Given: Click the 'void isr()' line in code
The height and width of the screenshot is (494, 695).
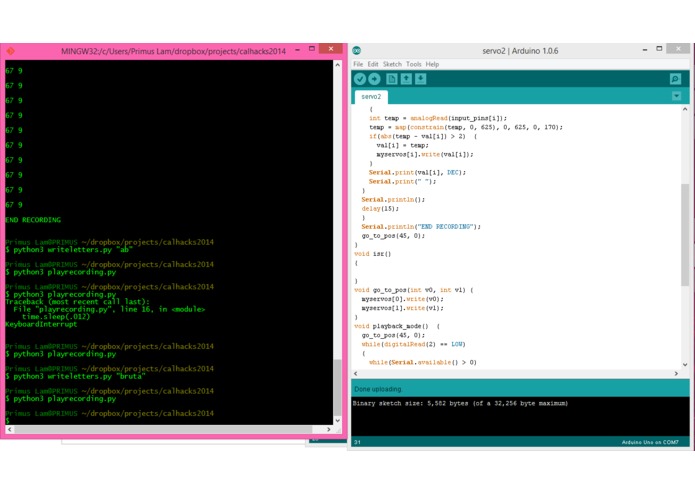Looking at the screenshot, I should pyautogui.click(x=373, y=254).
